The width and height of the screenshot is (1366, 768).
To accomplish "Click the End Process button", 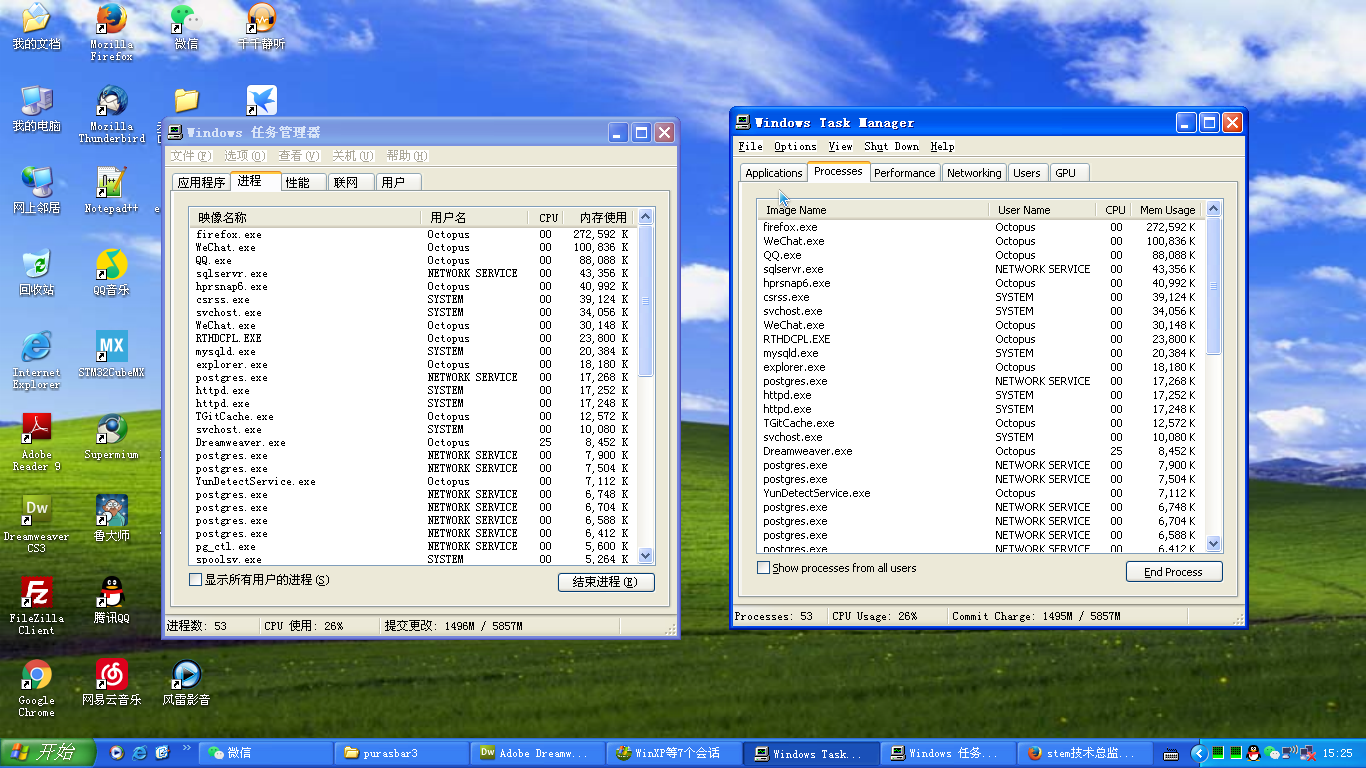I will tap(1174, 572).
